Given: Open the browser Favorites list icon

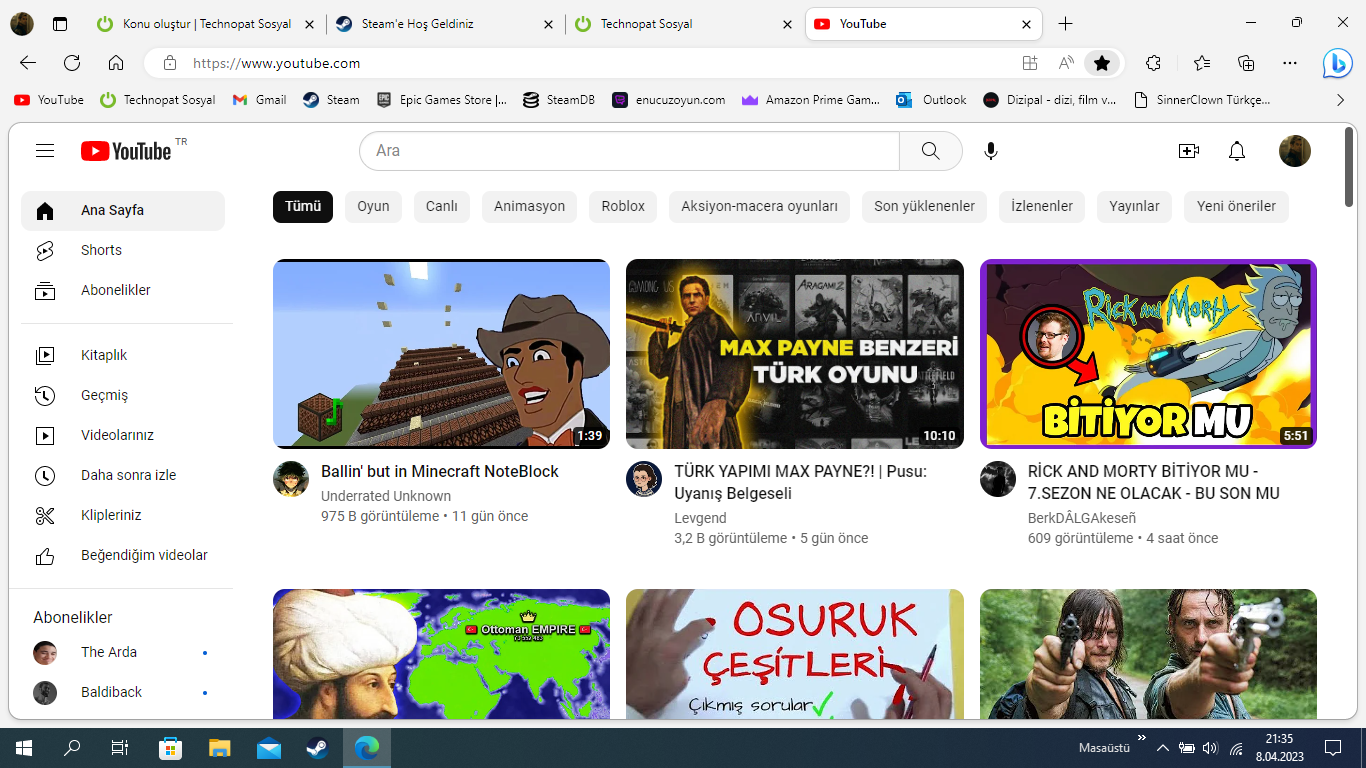Looking at the screenshot, I should [1202, 63].
